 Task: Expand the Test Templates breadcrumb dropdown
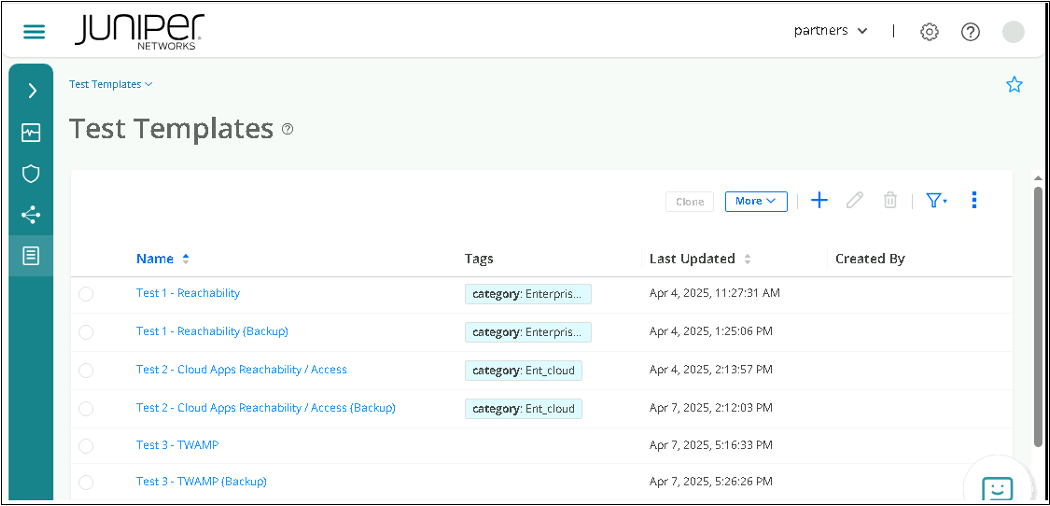111,84
